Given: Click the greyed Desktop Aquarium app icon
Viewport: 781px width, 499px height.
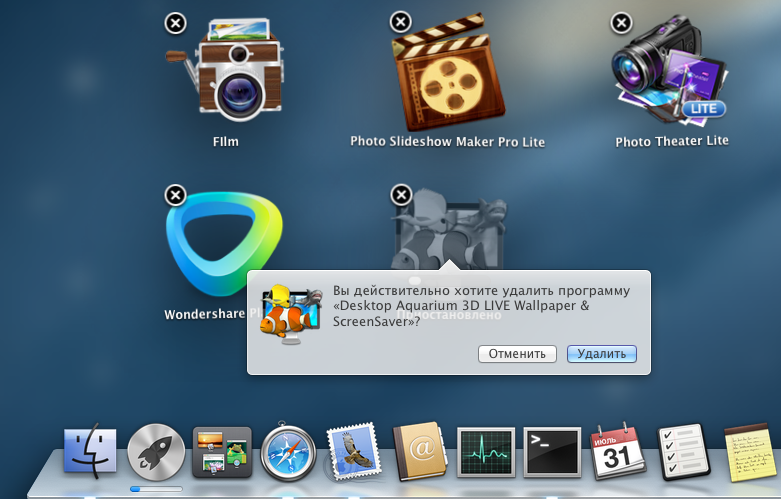Looking at the screenshot, I should (448, 230).
